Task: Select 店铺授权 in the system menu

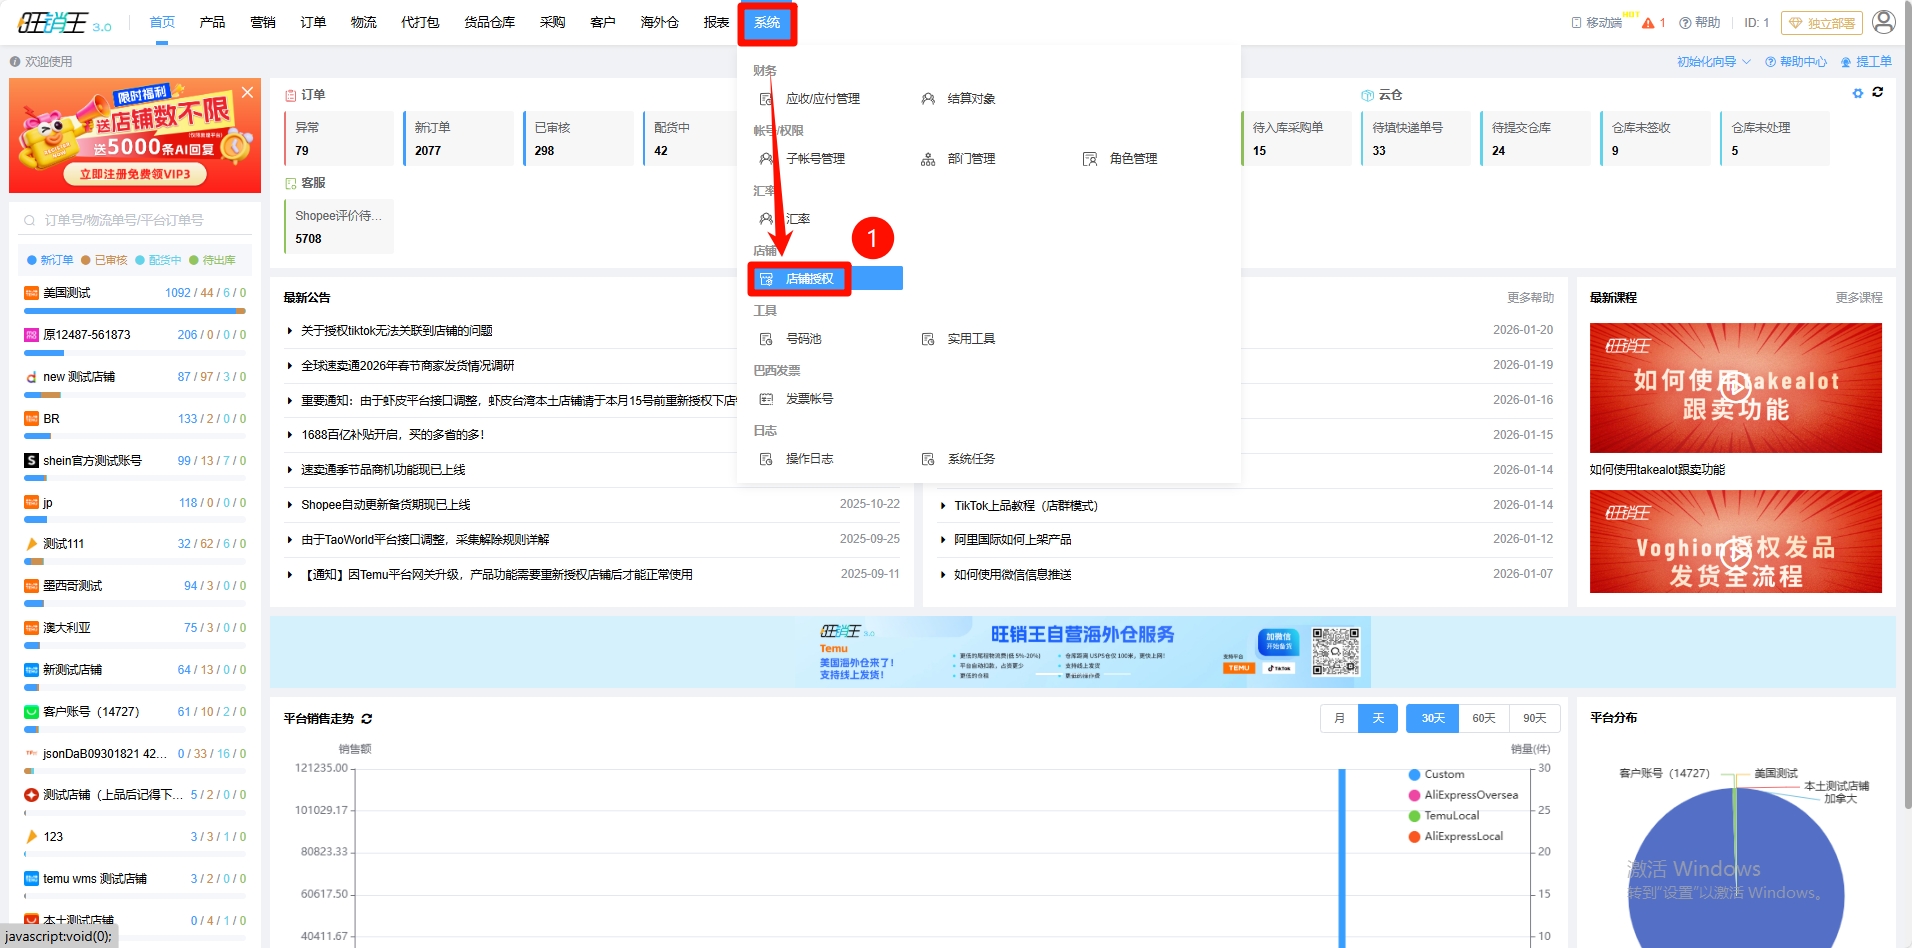Action: click(809, 279)
